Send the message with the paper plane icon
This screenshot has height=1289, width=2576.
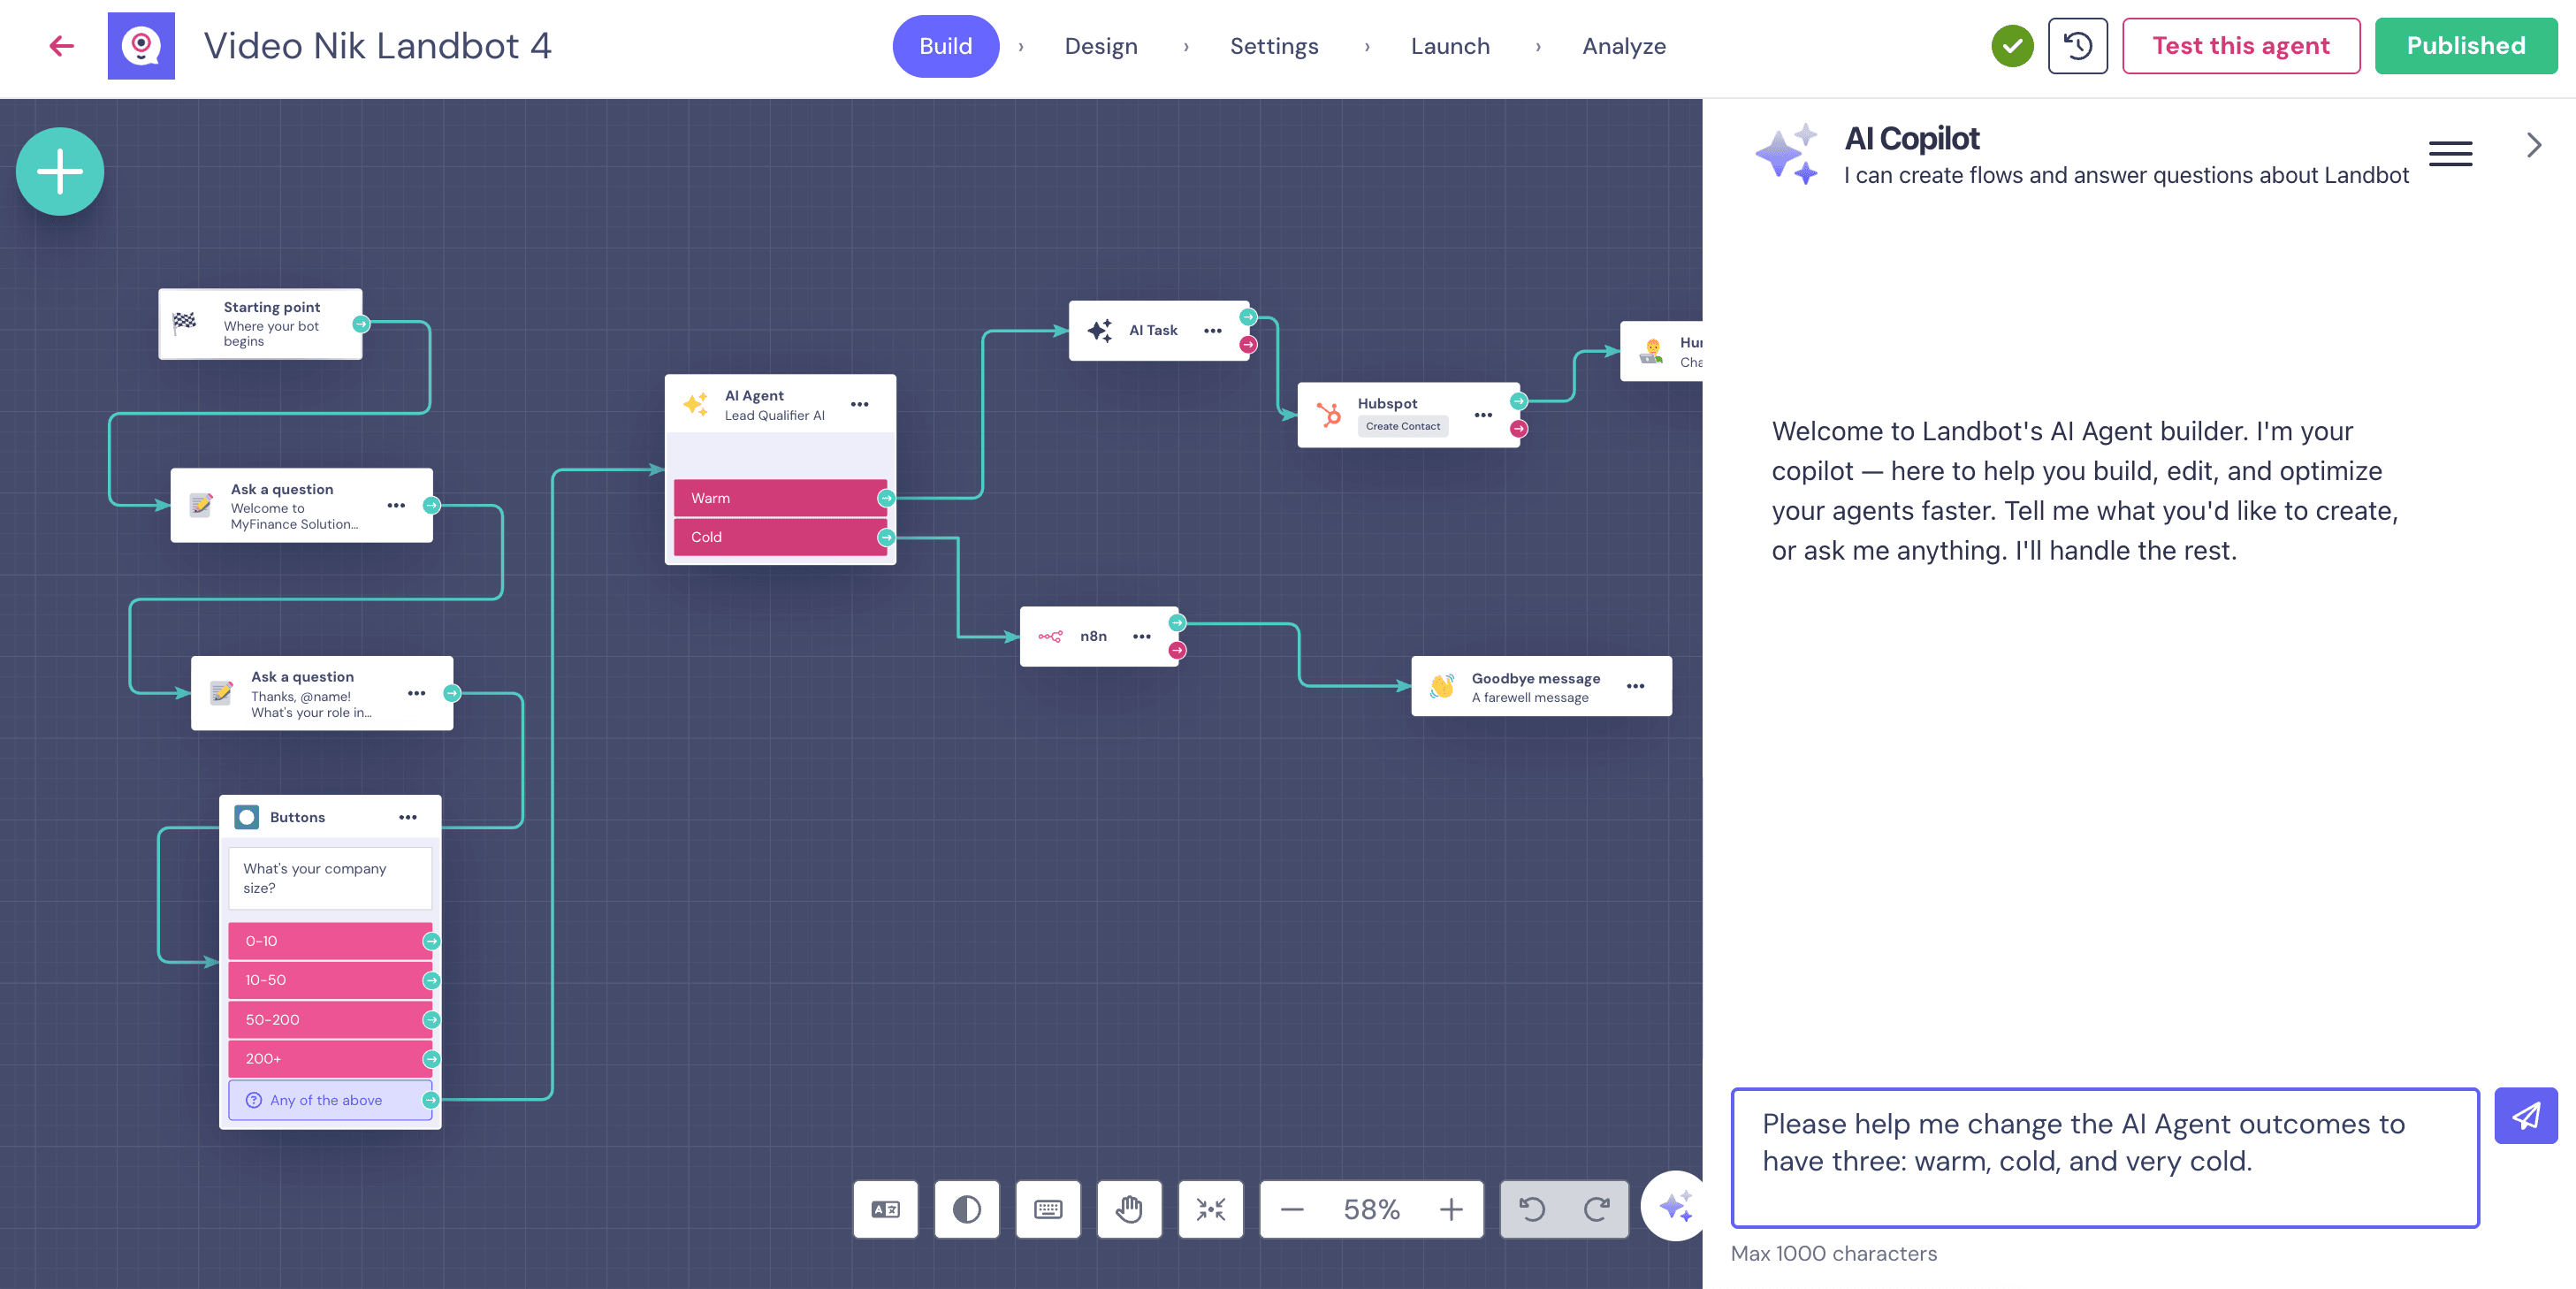tap(2527, 1115)
